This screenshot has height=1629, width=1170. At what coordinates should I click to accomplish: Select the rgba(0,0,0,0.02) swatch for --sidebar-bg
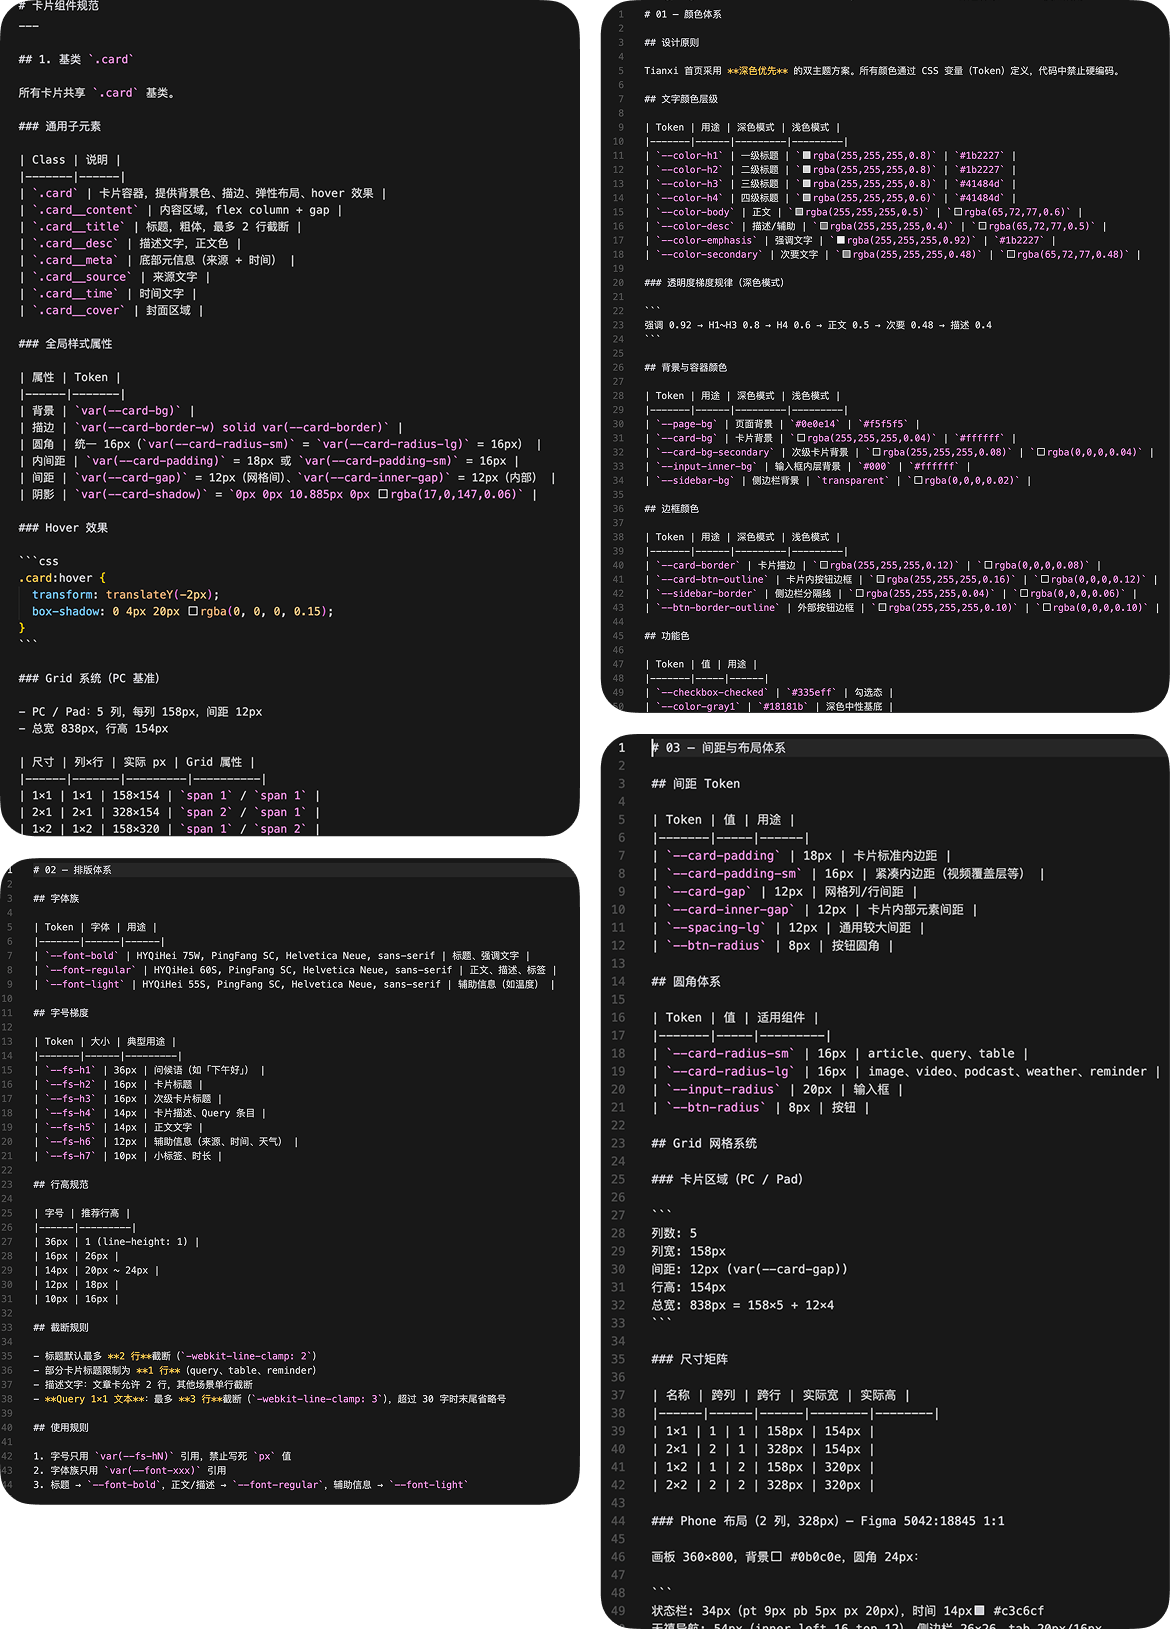pyautogui.click(x=918, y=481)
